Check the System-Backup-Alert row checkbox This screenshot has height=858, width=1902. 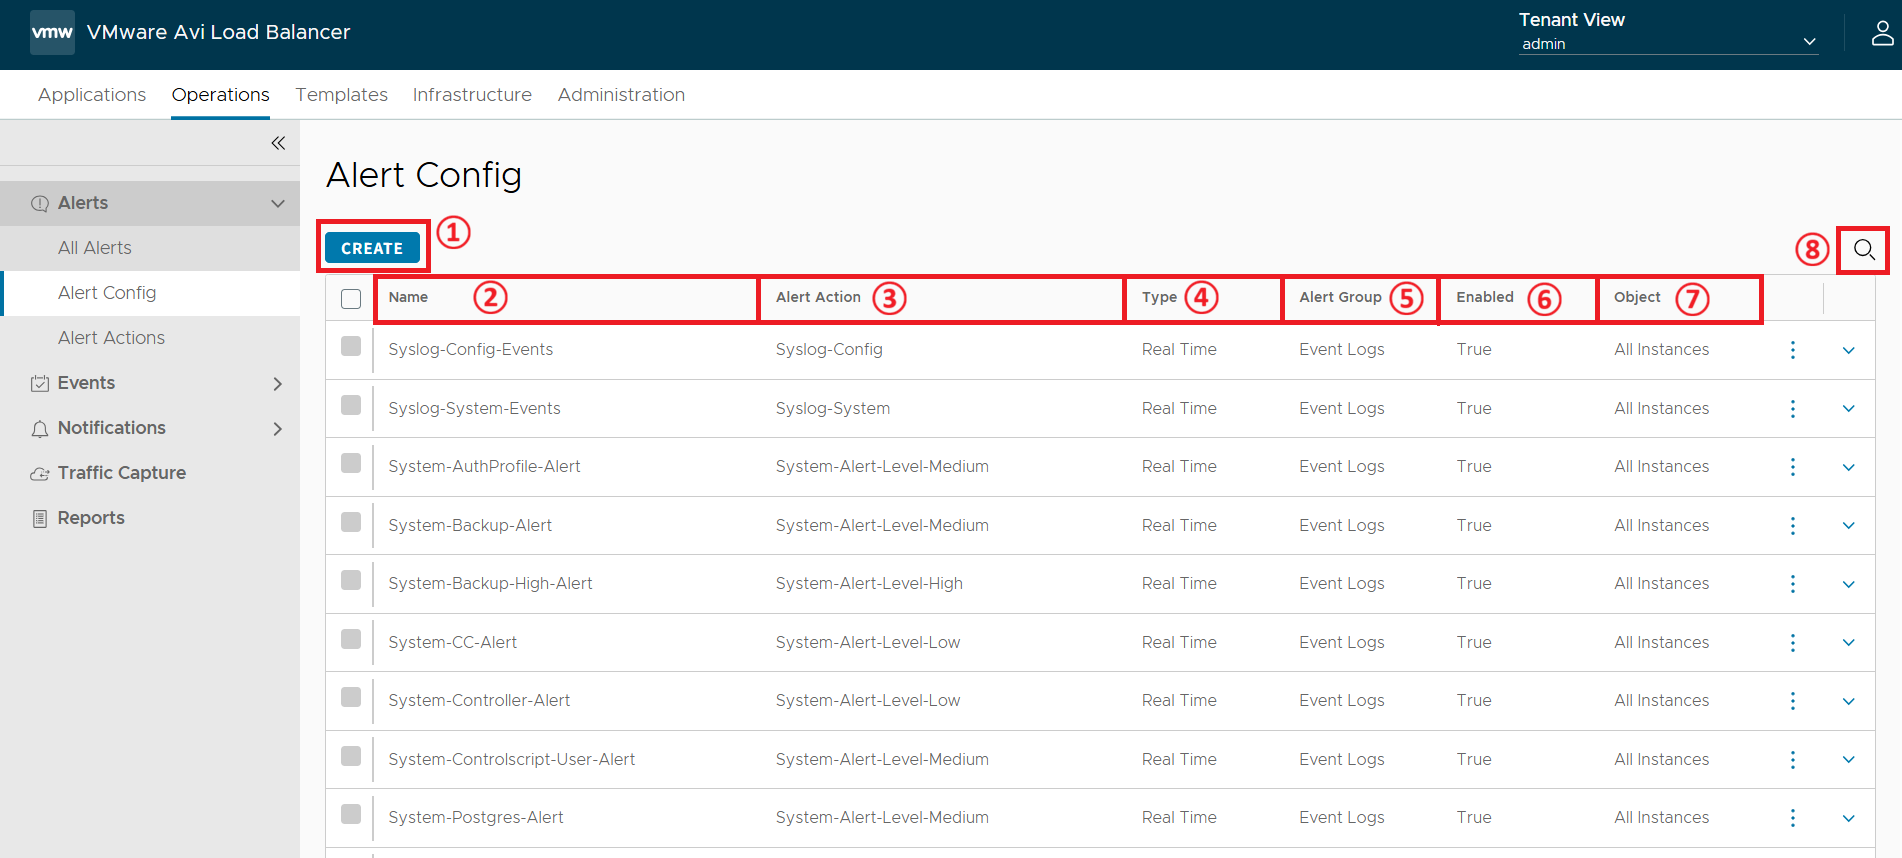(351, 522)
